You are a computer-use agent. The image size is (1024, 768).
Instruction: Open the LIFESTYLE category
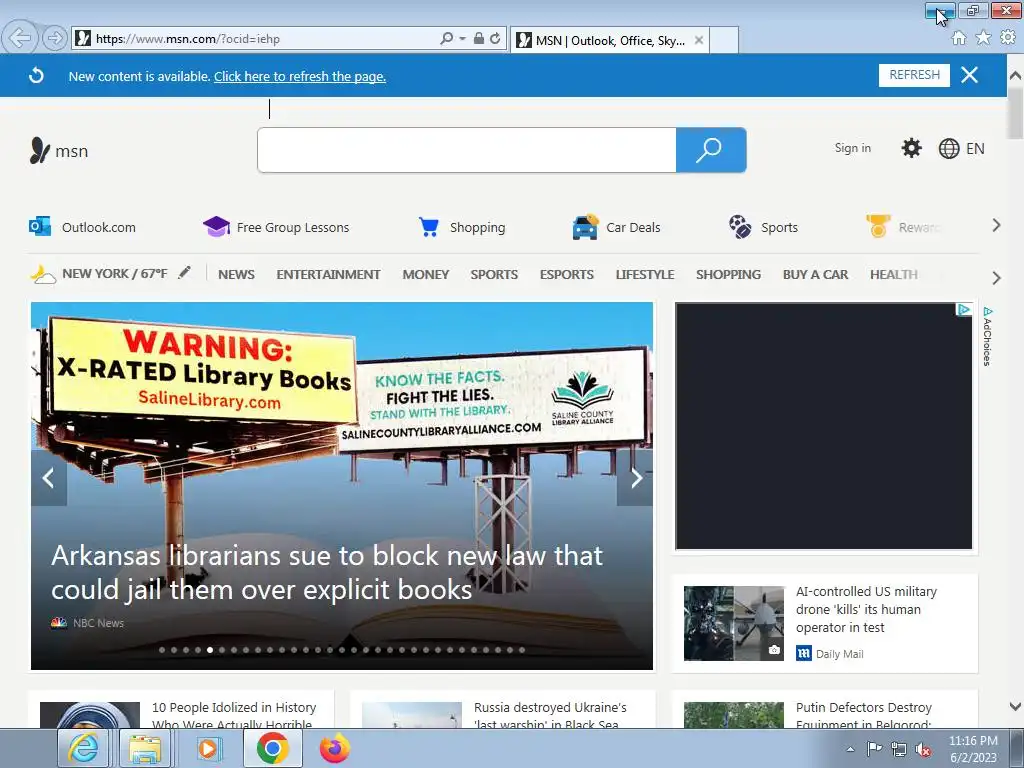pyautogui.click(x=645, y=274)
